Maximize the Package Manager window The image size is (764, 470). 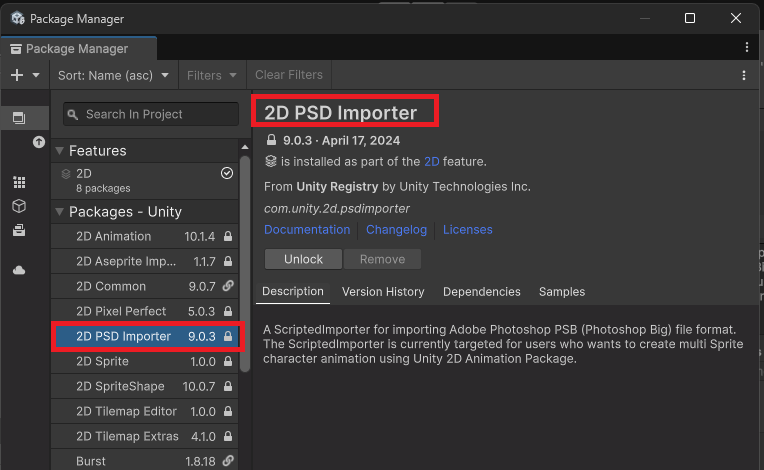click(x=689, y=19)
